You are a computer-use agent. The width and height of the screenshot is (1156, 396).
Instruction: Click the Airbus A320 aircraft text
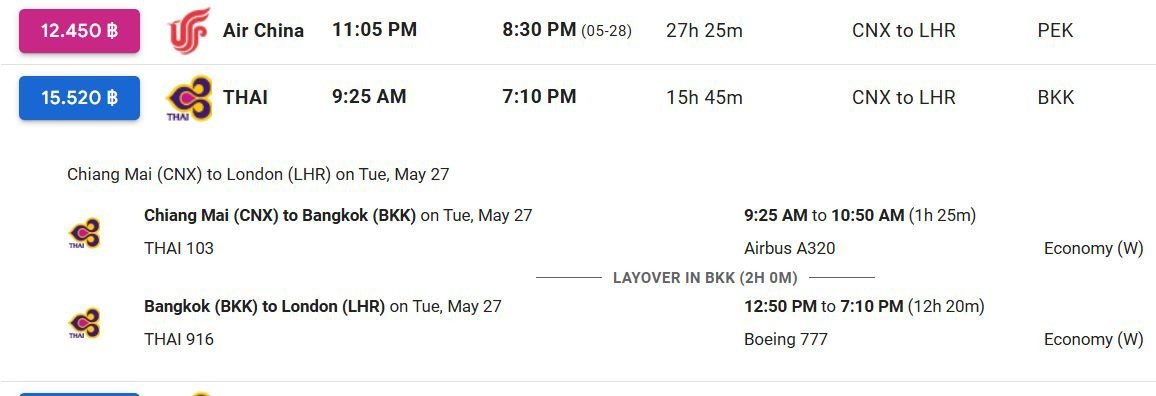(790, 249)
